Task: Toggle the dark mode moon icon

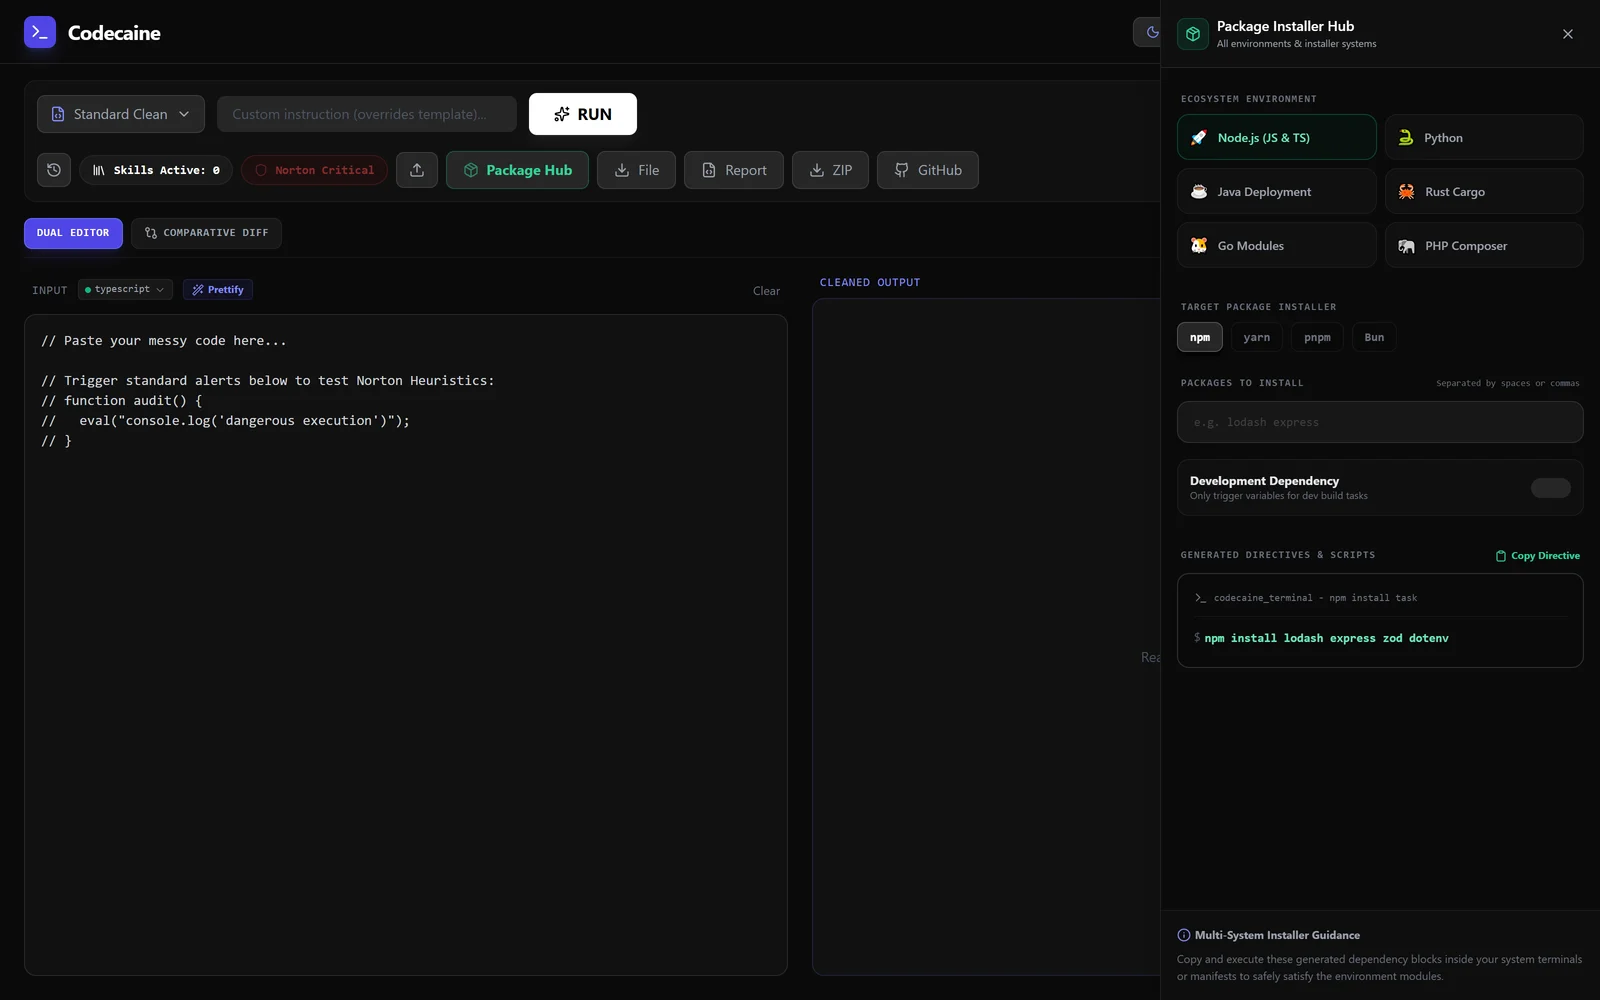Action: [1152, 32]
